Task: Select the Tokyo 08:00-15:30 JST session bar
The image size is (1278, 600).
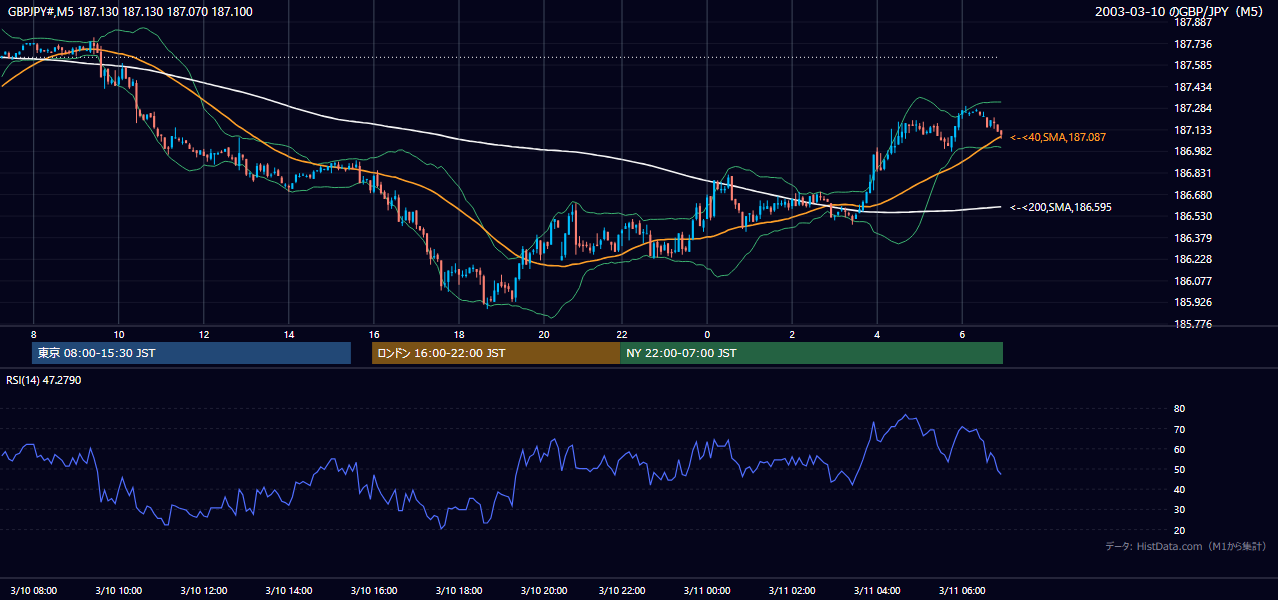Action: click(192, 353)
